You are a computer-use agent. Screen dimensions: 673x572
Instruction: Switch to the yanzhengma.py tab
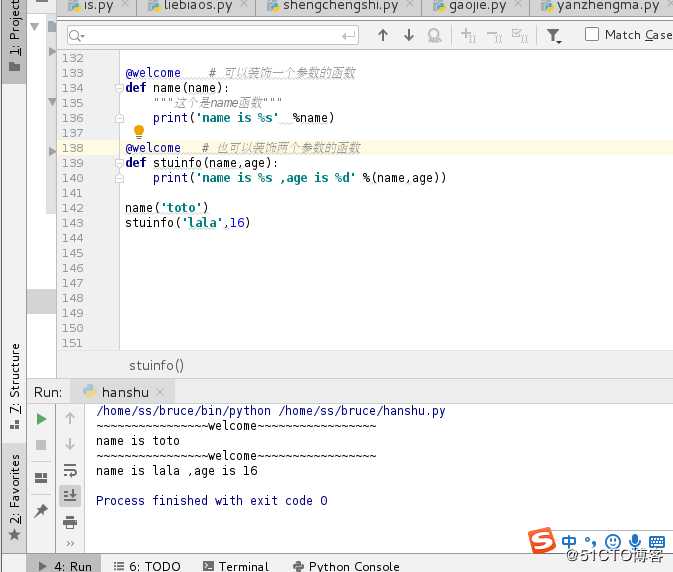pos(606,6)
